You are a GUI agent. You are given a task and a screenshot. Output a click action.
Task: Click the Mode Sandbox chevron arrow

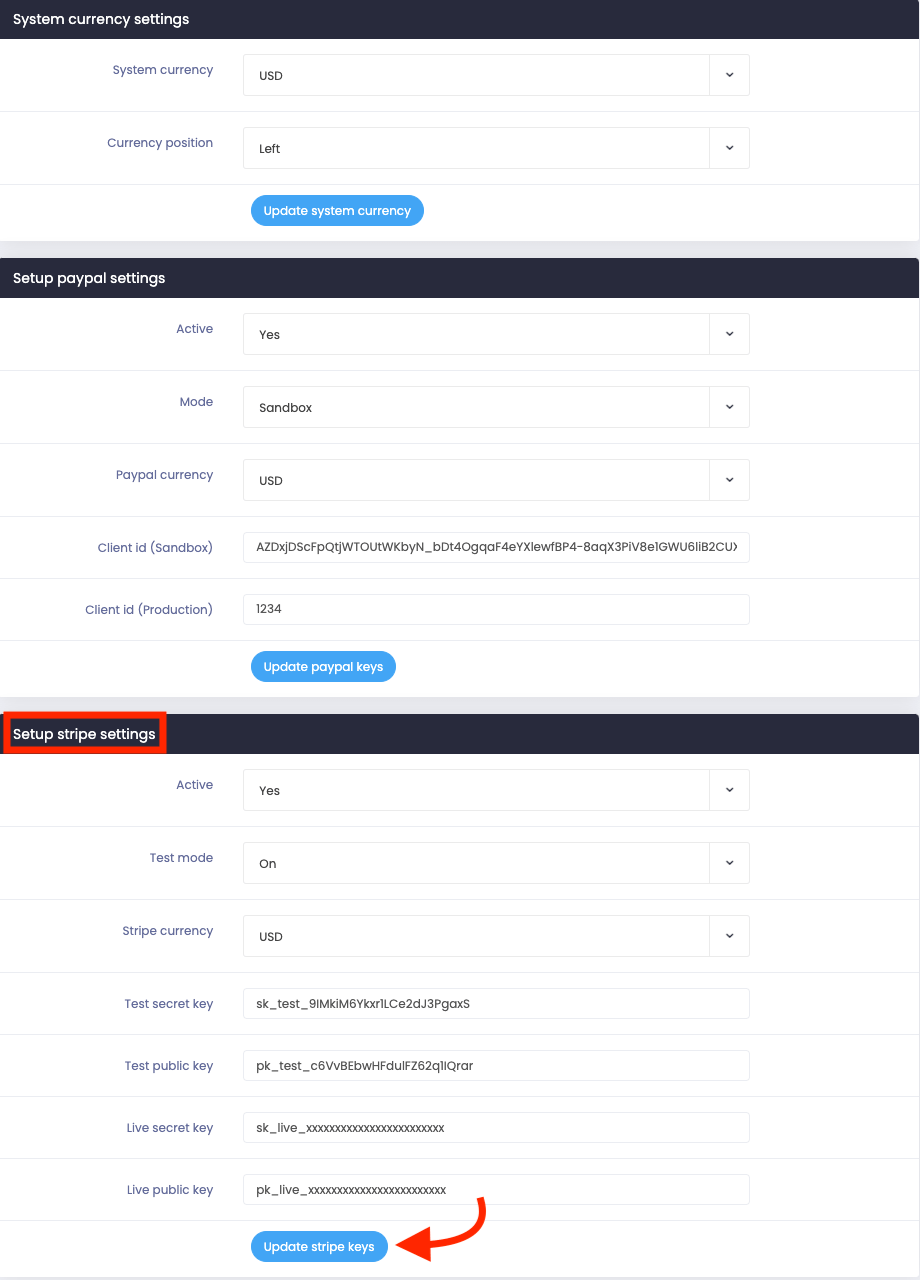729,407
